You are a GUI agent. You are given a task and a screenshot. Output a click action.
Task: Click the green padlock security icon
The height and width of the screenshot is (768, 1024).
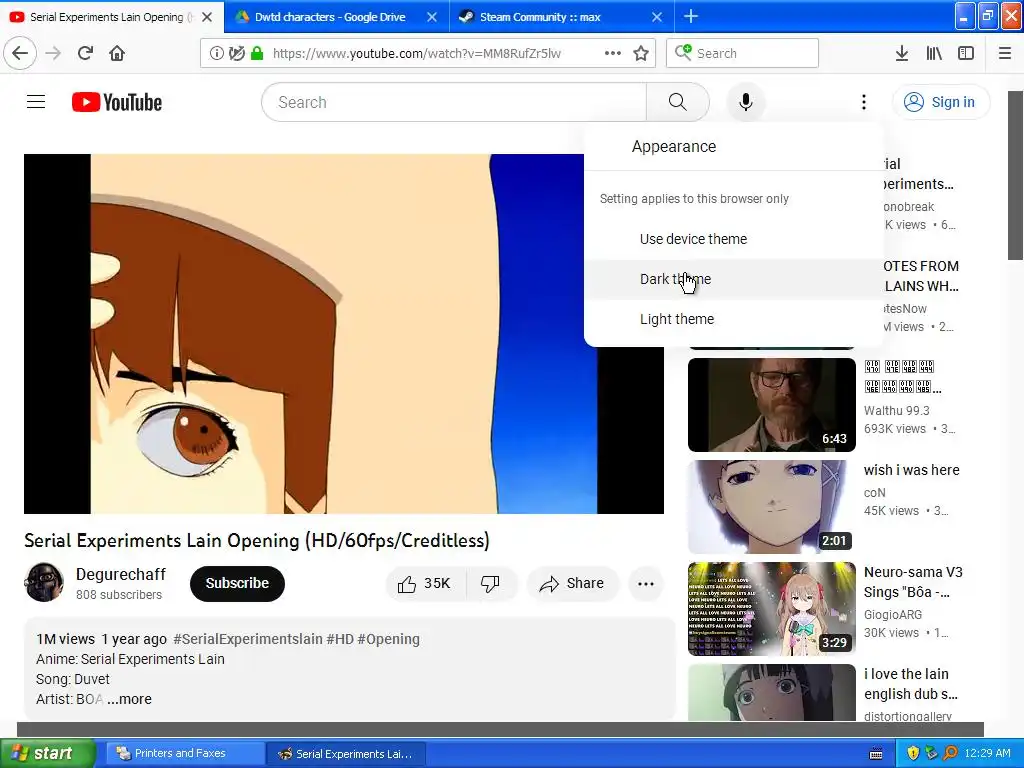point(257,53)
